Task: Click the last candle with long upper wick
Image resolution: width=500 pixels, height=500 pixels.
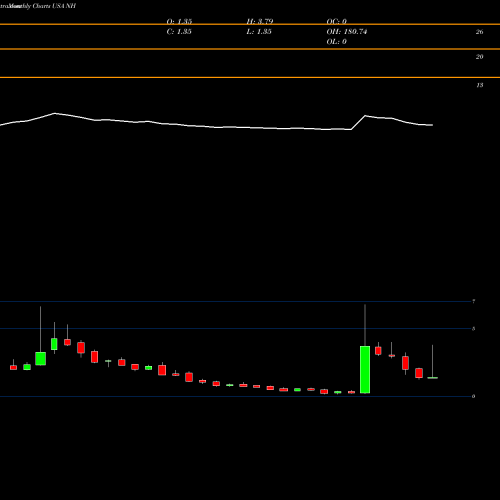Action: (x=432, y=362)
